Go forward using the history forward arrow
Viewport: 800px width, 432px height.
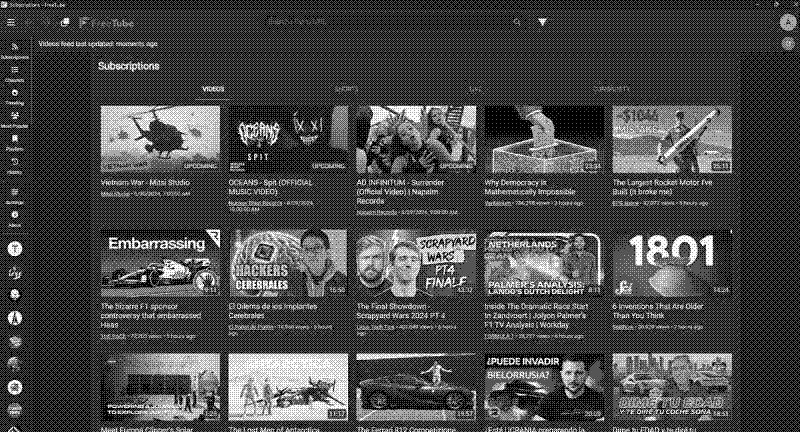[47, 22]
